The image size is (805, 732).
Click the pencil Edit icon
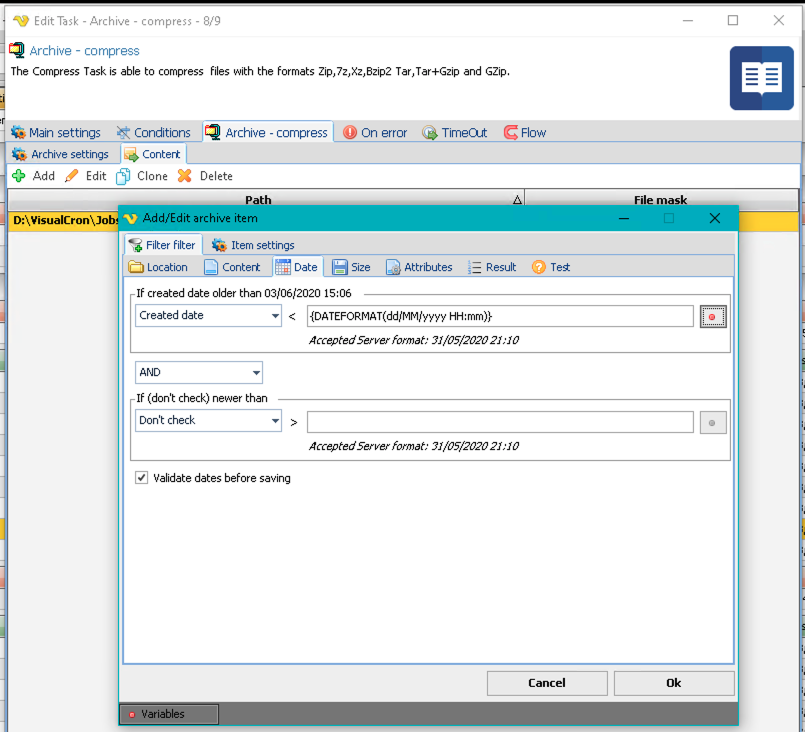pos(72,176)
